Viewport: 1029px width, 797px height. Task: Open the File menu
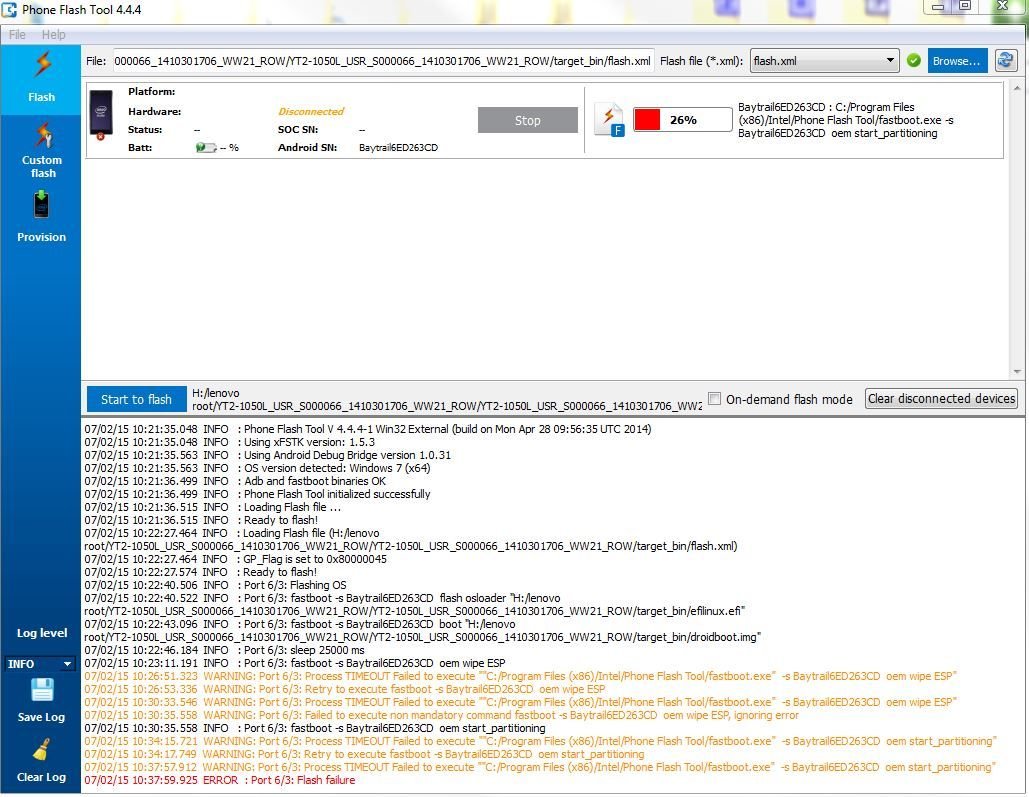tap(17, 35)
